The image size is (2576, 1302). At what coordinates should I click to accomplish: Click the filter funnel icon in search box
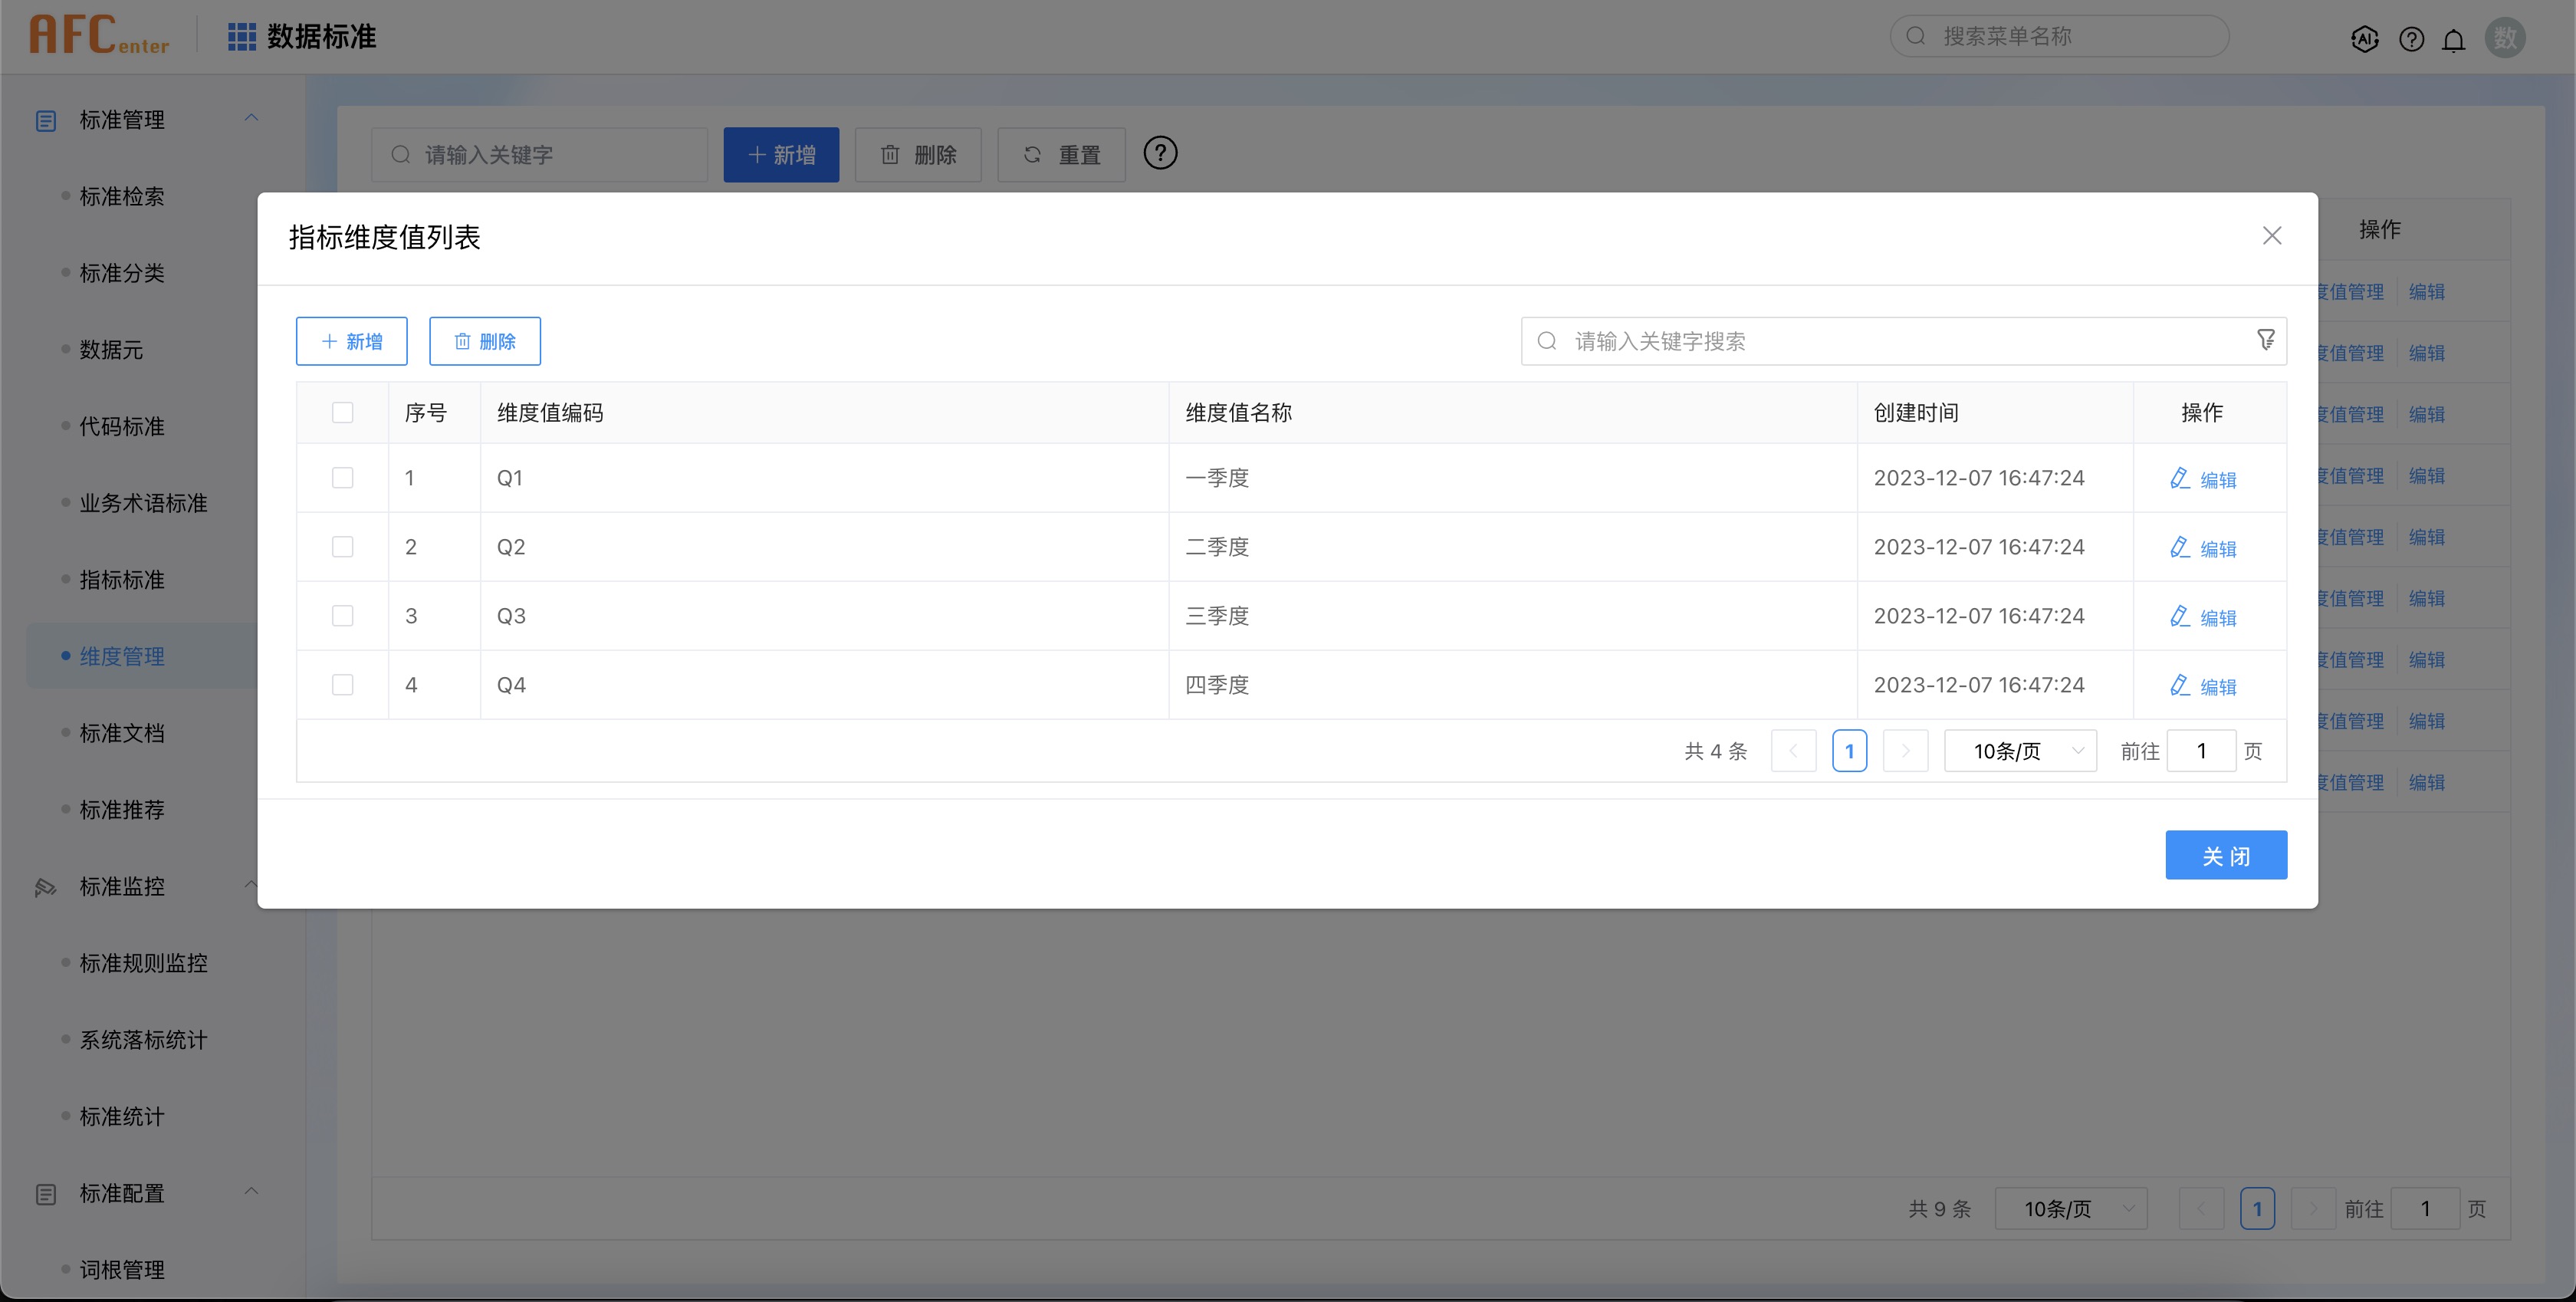pos(2265,340)
